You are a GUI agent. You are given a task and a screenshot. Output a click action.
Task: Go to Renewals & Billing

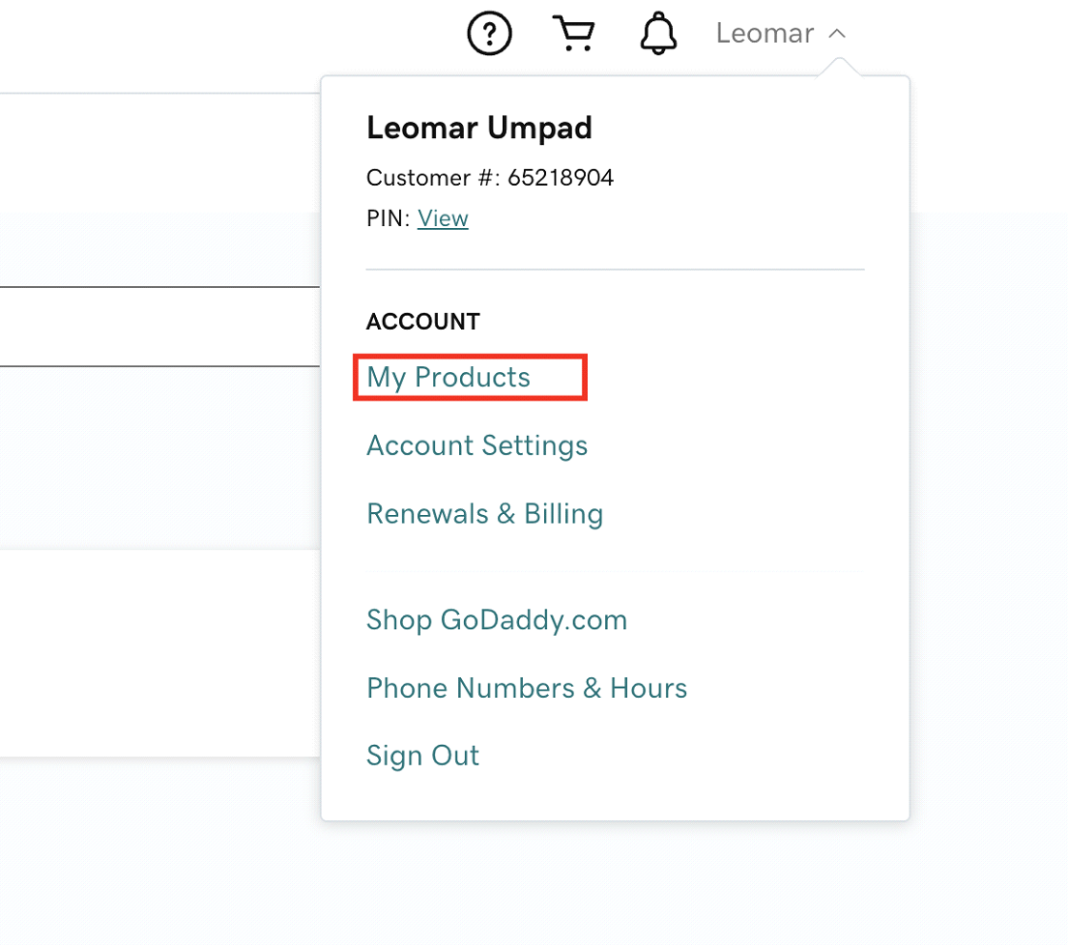pos(485,513)
